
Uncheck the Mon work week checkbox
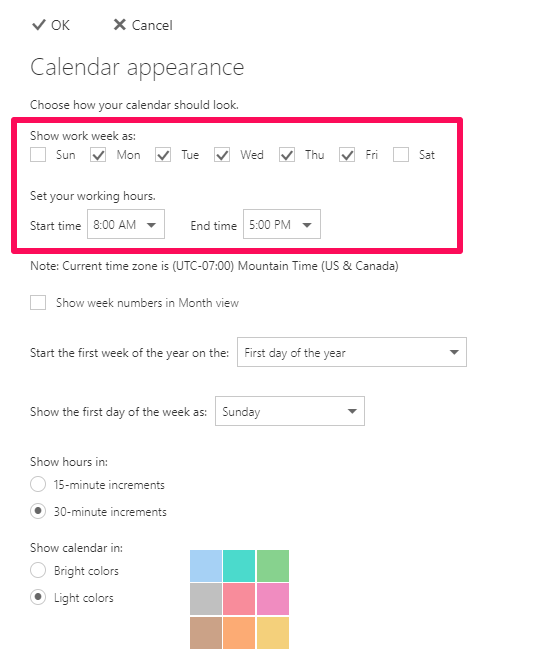(98, 154)
